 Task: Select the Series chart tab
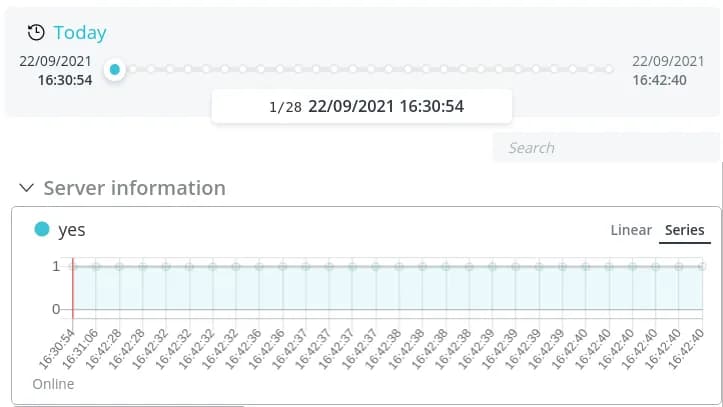tap(685, 230)
